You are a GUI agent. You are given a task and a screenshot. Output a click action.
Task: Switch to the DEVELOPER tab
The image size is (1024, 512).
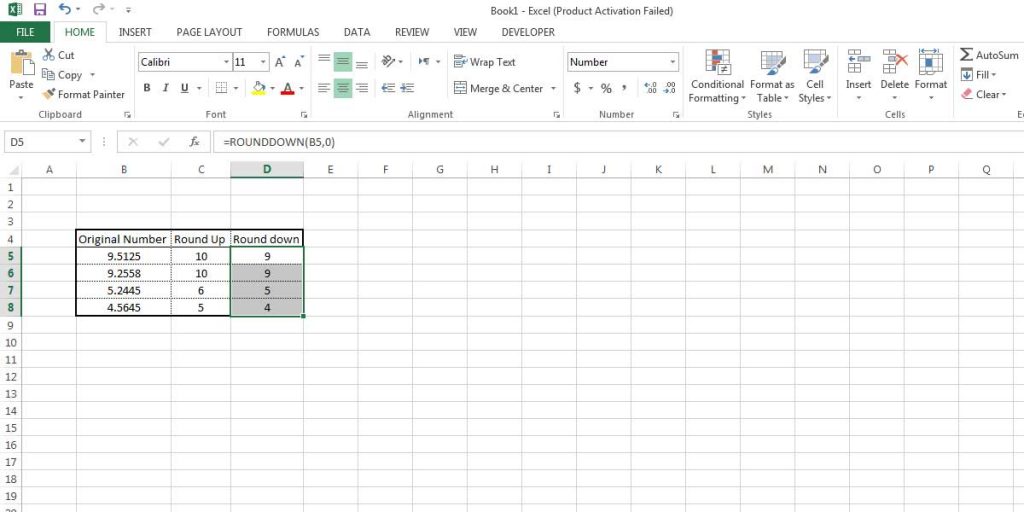(x=528, y=32)
